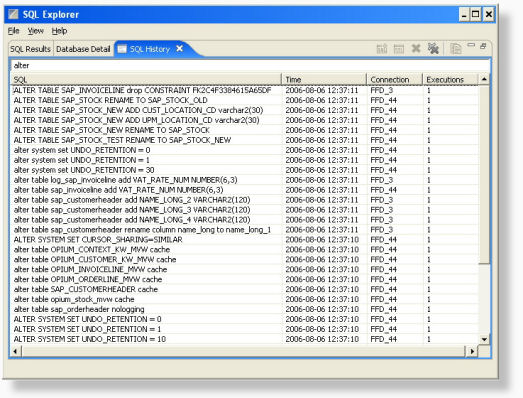Click the SQL Explorer title bar icon
This screenshot has width=523, height=398.
tap(13, 14)
